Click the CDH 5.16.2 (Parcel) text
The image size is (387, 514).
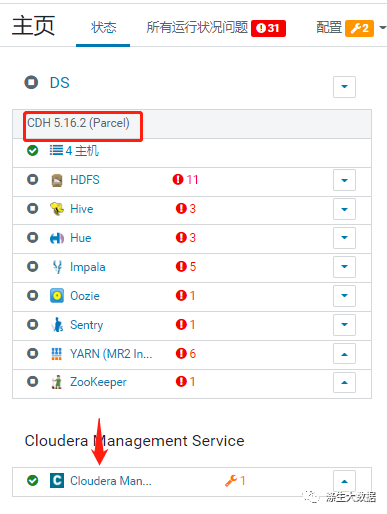tap(78, 123)
